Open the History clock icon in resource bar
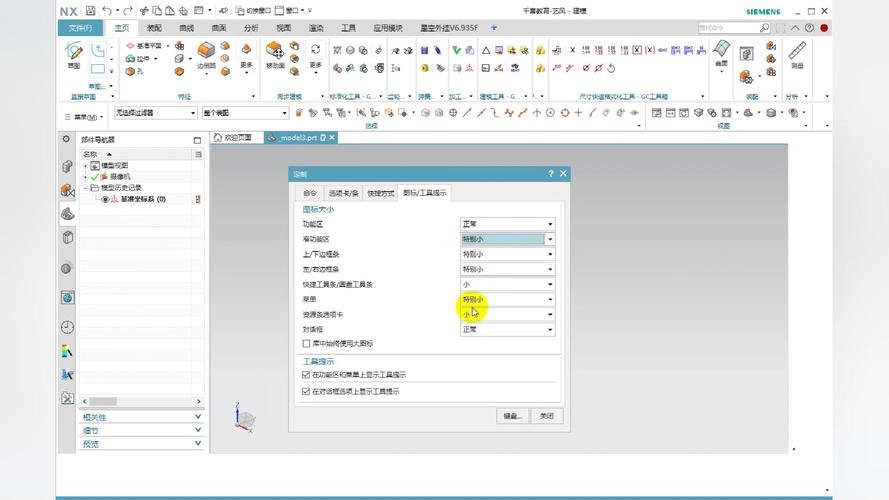 [x=67, y=327]
